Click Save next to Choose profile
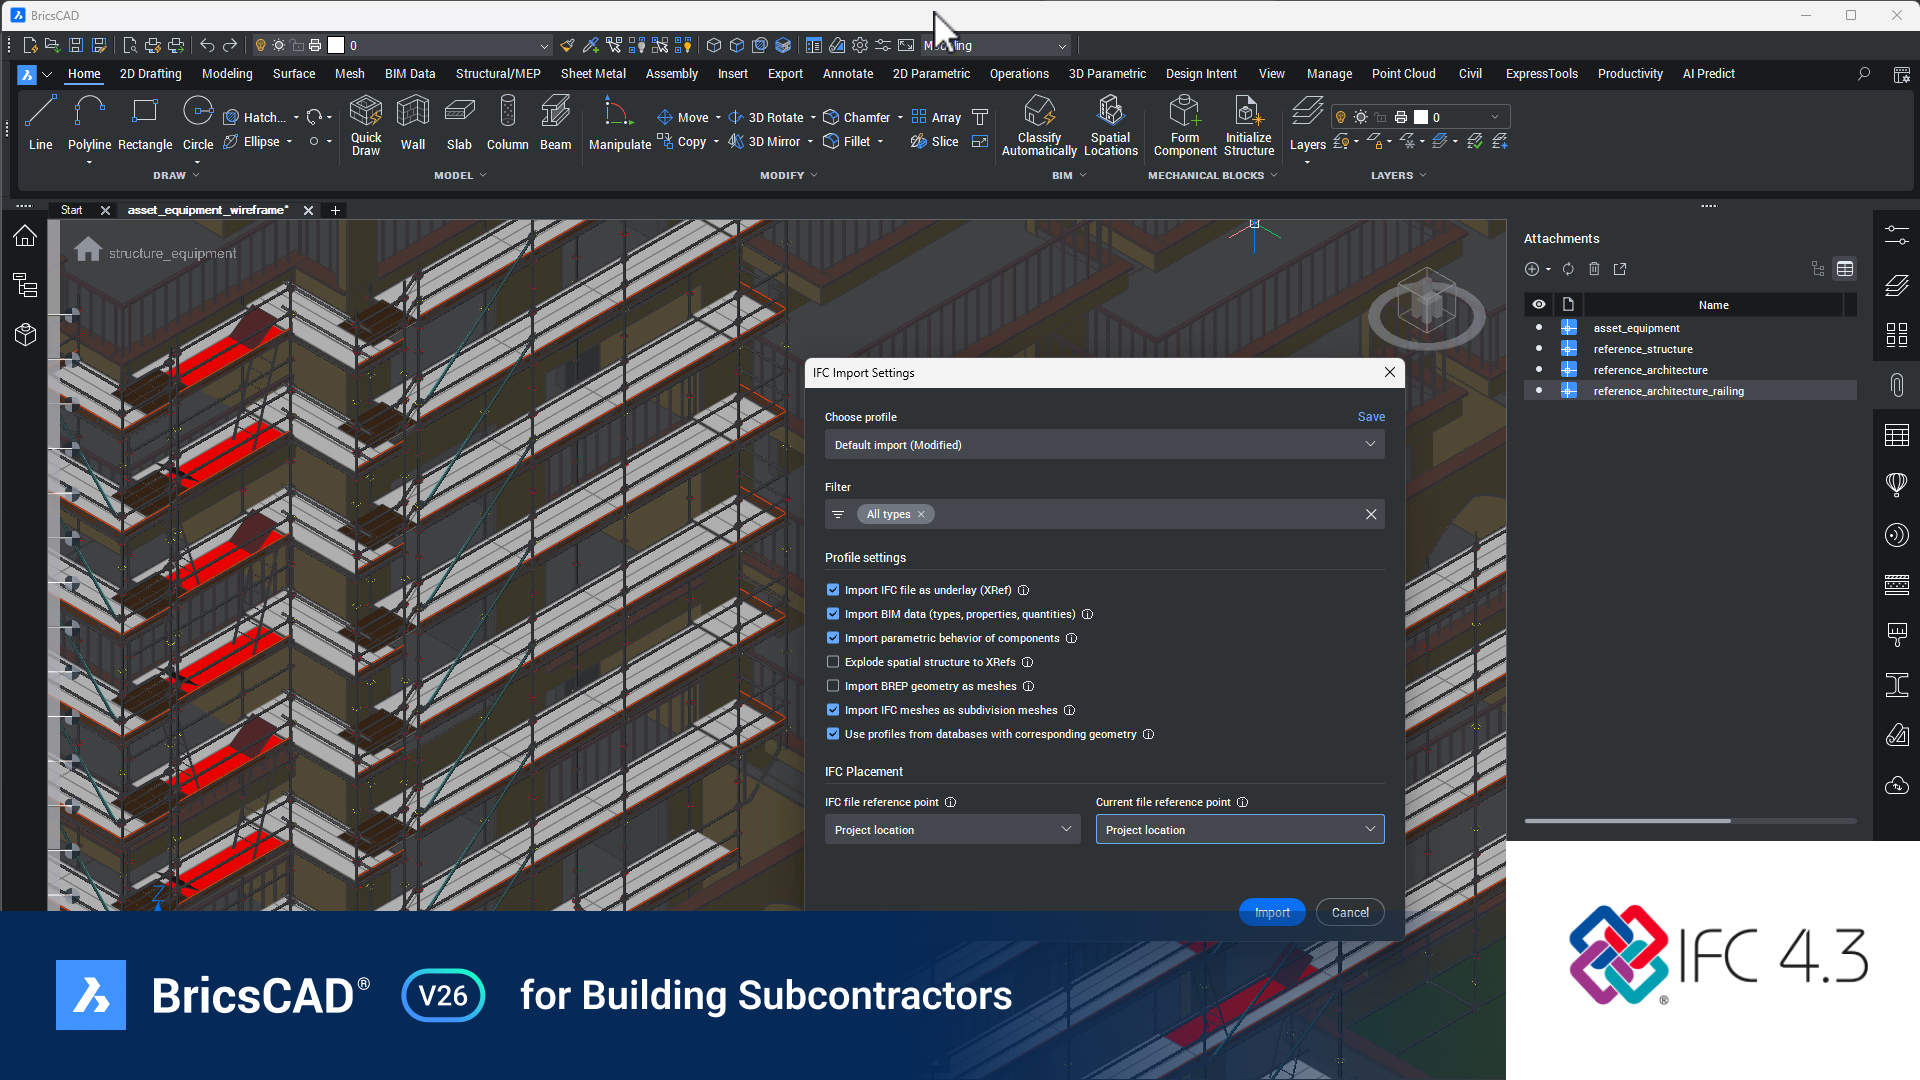This screenshot has height=1080, width=1920. coord(1370,416)
